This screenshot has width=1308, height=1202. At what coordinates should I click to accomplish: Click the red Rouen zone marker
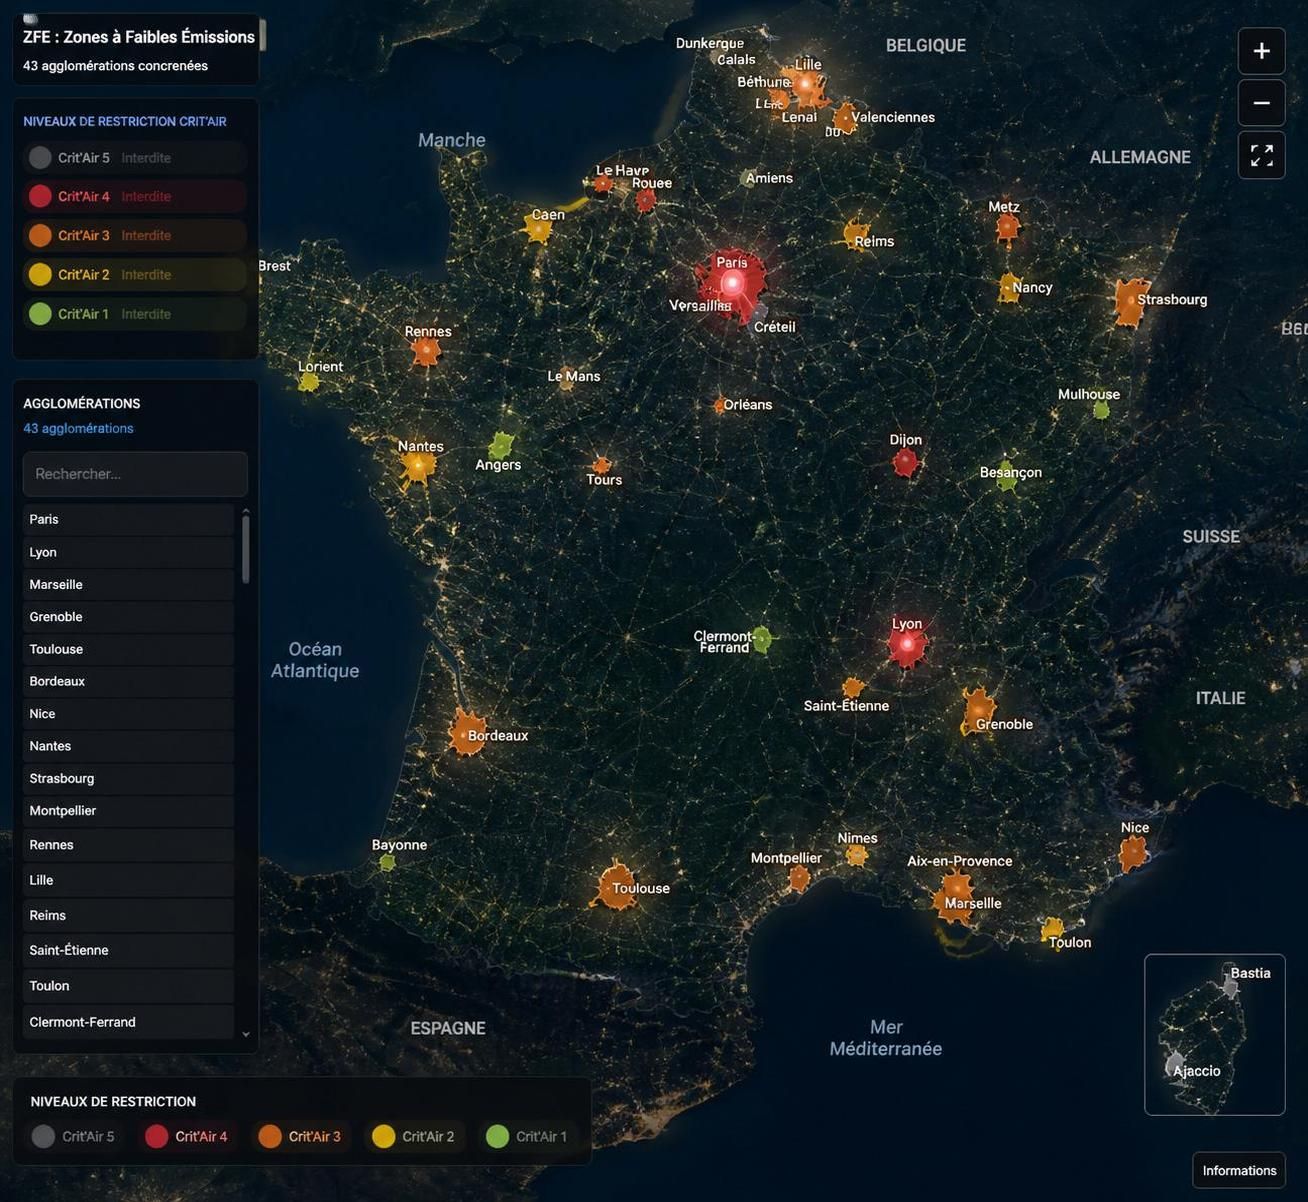click(646, 201)
